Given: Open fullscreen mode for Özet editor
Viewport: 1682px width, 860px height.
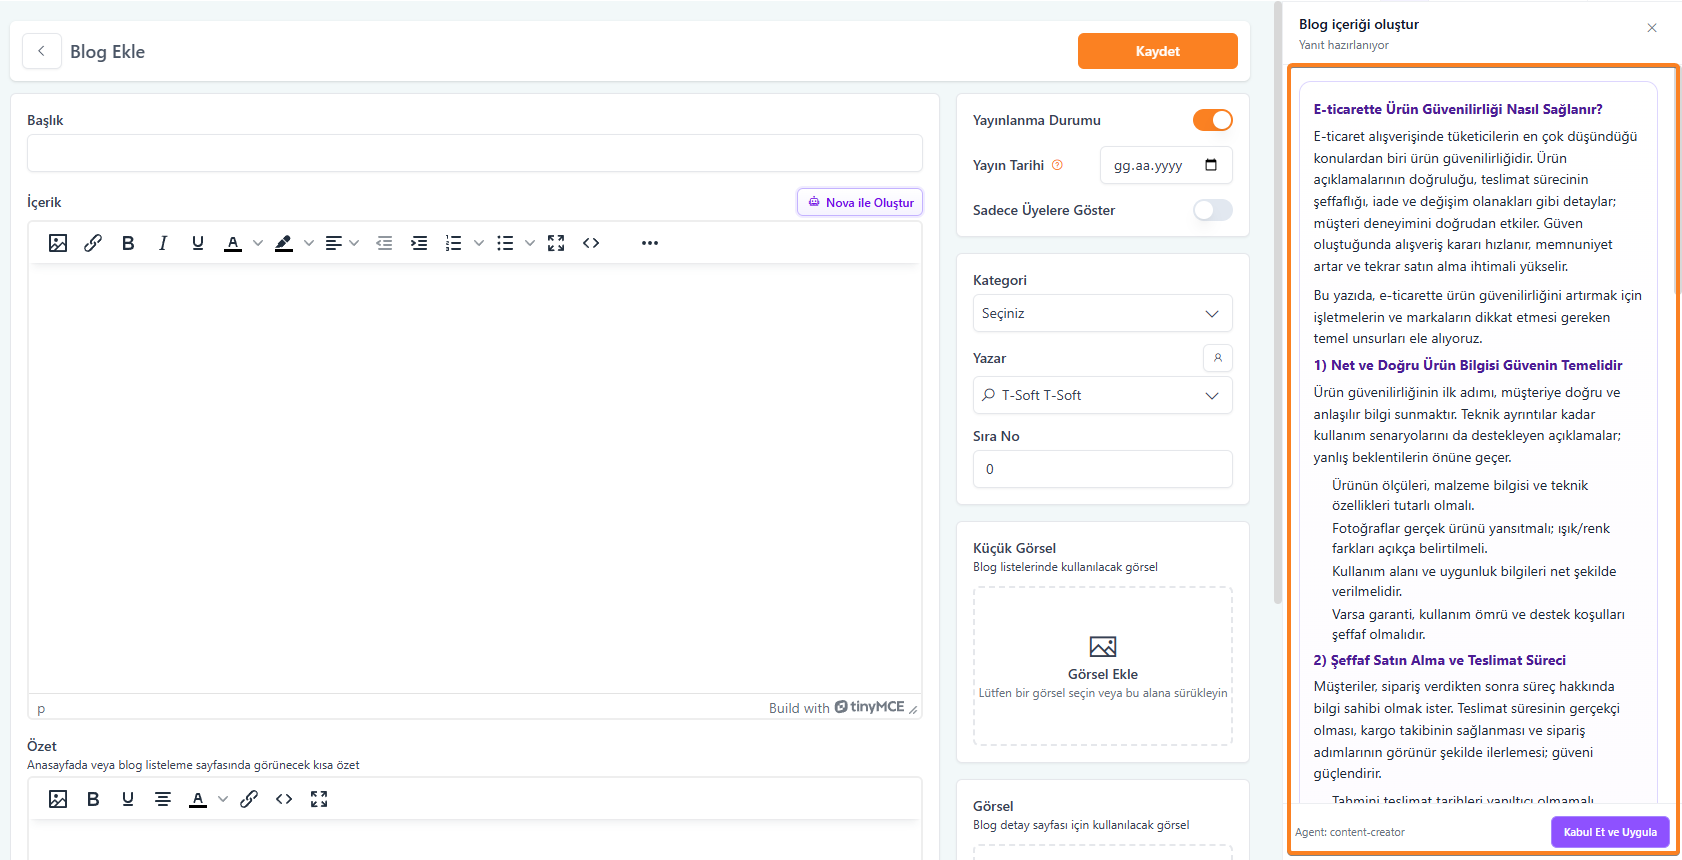Looking at the screenshot, I should 319,799.
